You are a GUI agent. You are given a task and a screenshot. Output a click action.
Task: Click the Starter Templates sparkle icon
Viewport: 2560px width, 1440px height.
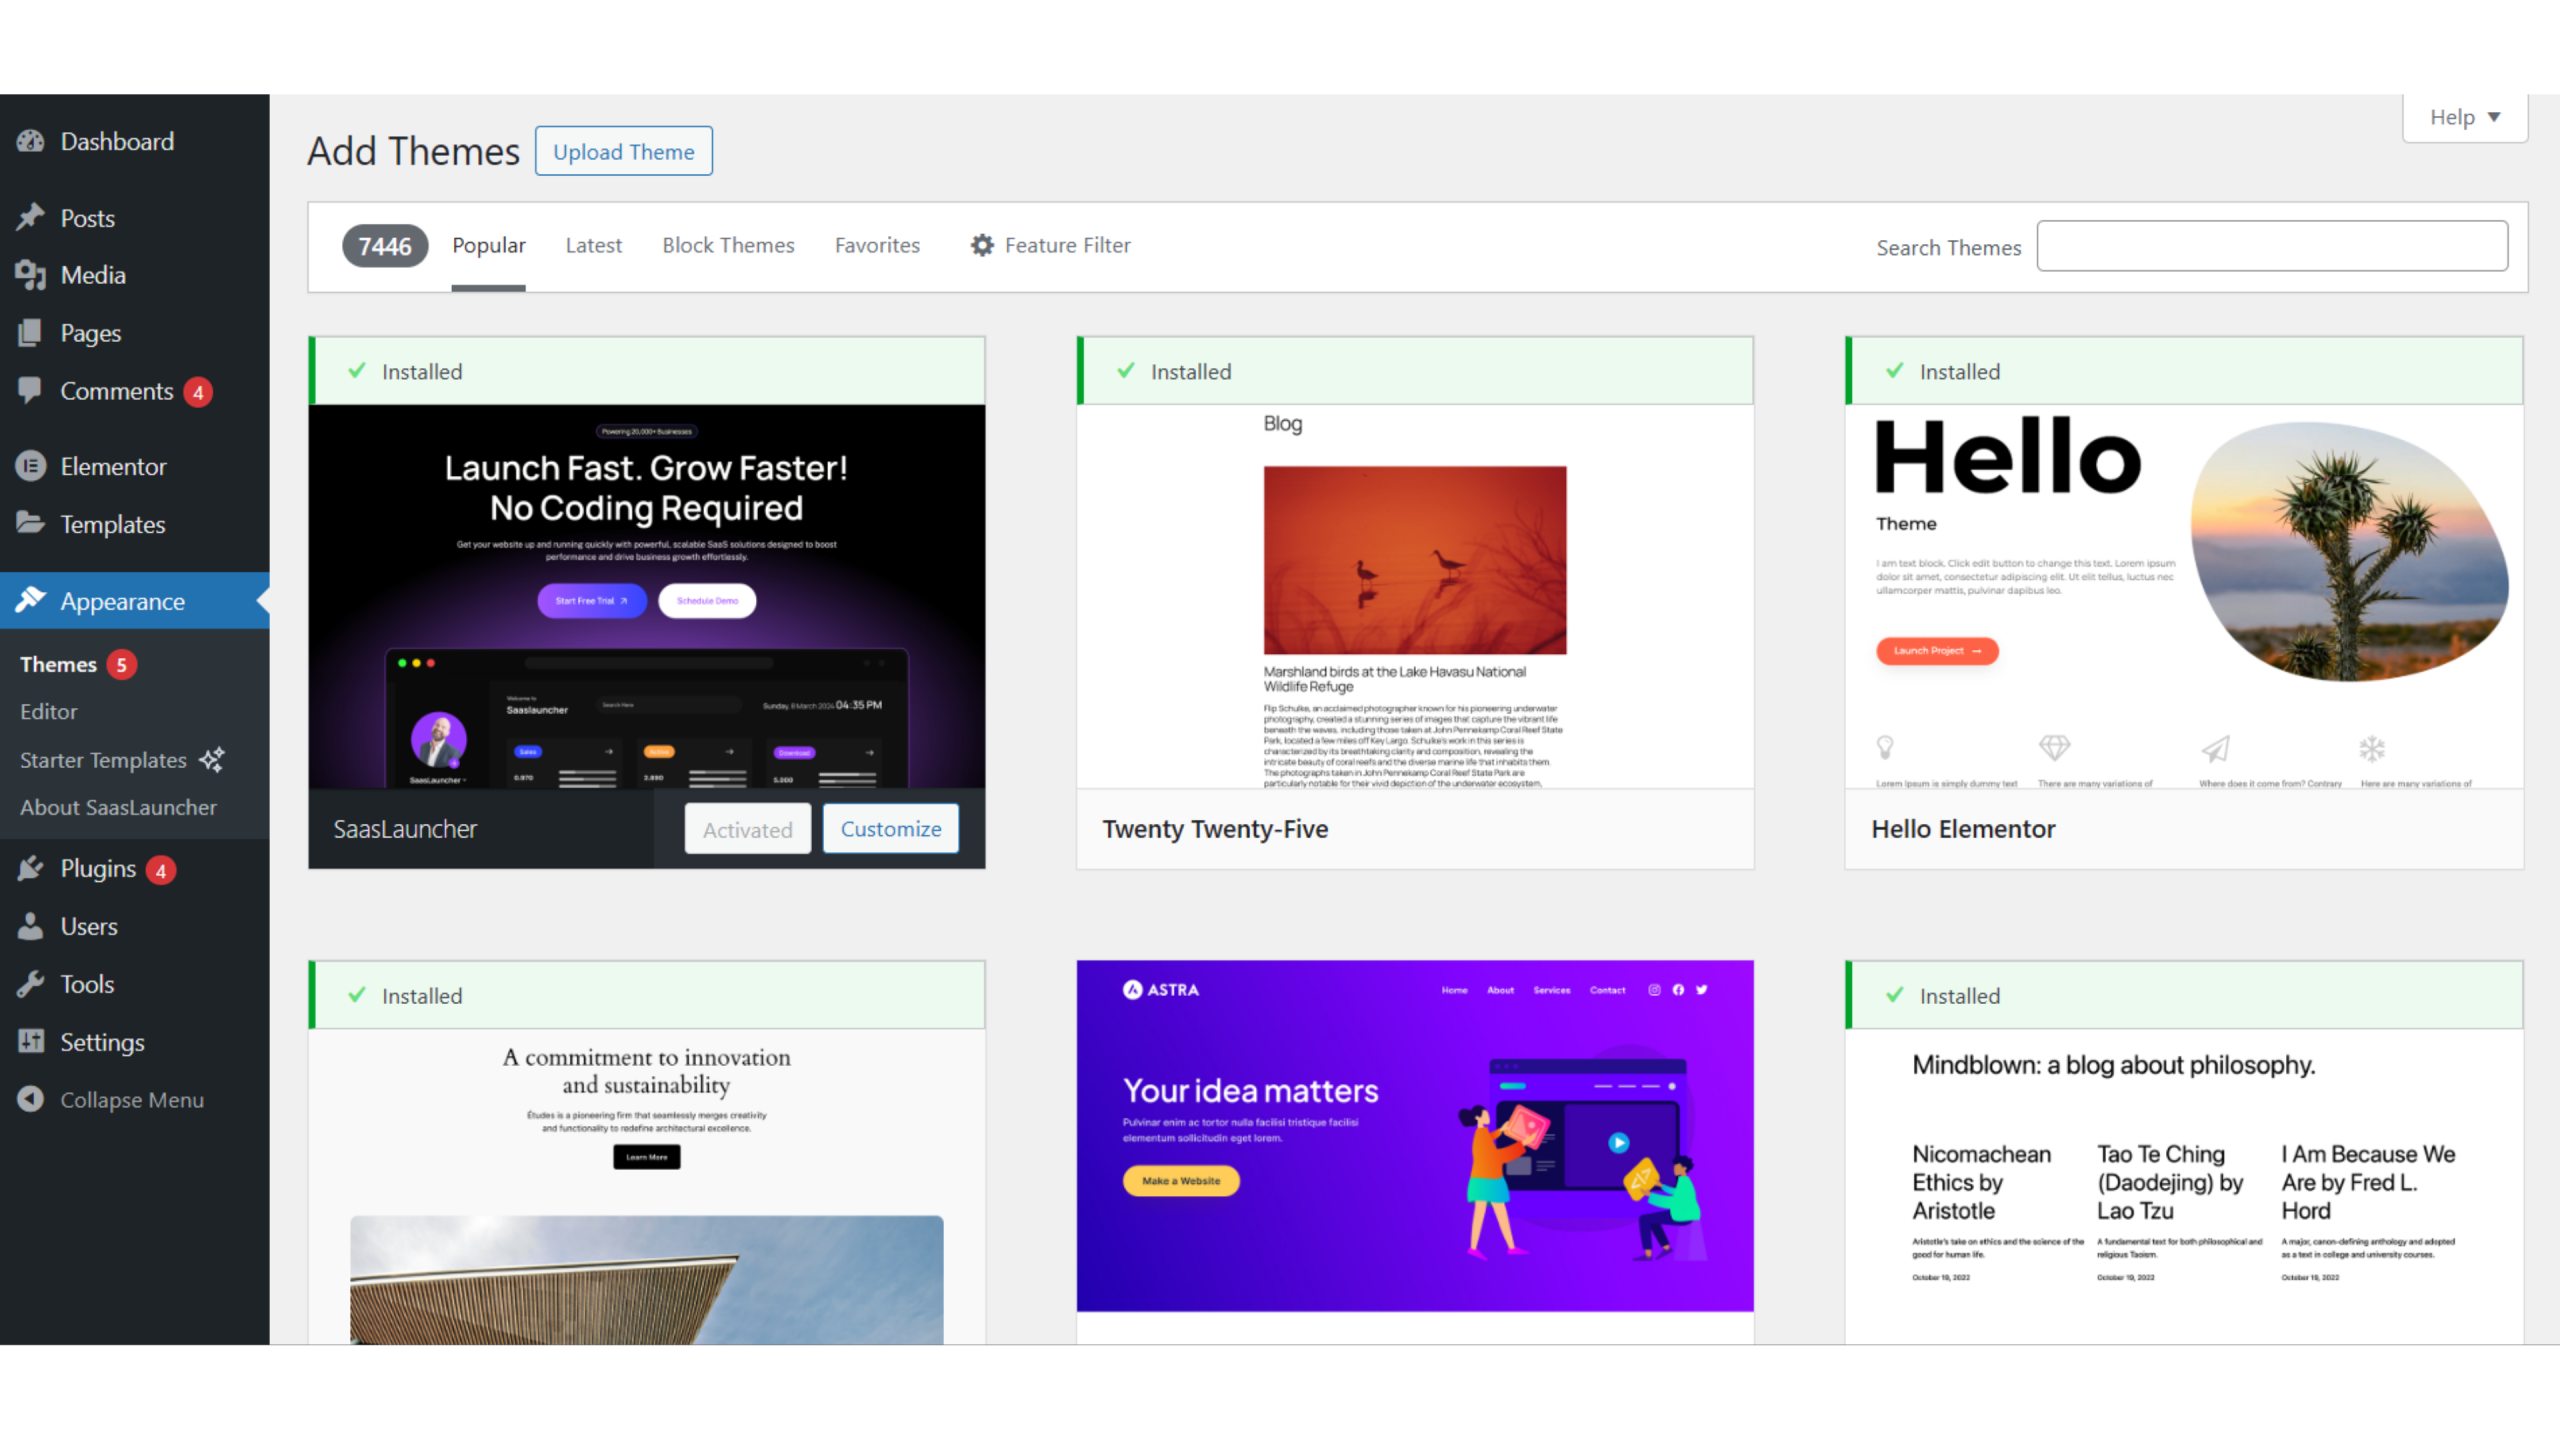click(212, 760)
